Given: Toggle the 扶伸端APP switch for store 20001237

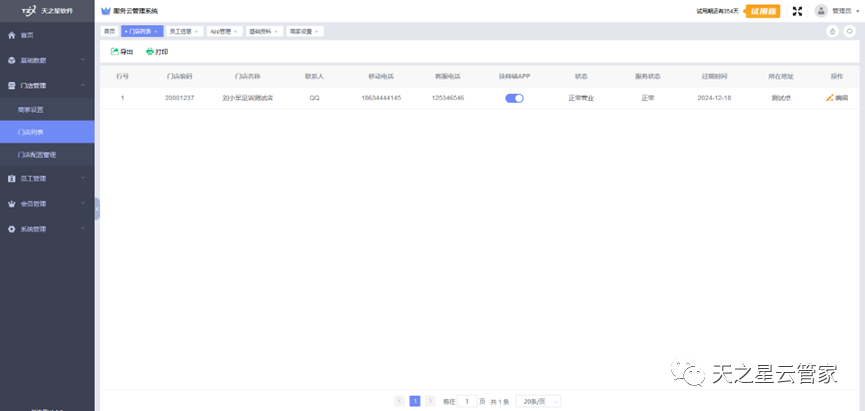Looking at the screenshot, I should (514, 98).
